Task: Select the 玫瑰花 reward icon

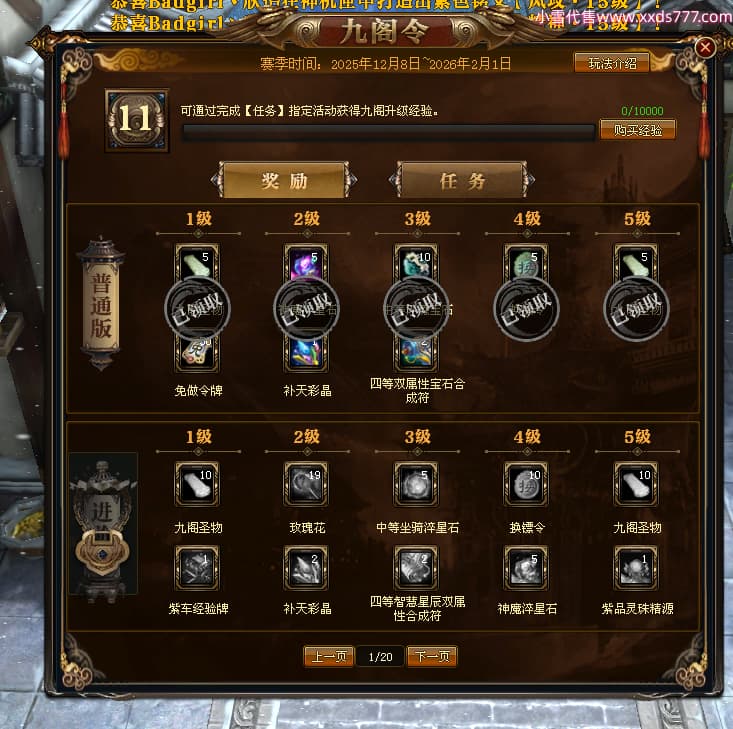Action: (306, 484)
